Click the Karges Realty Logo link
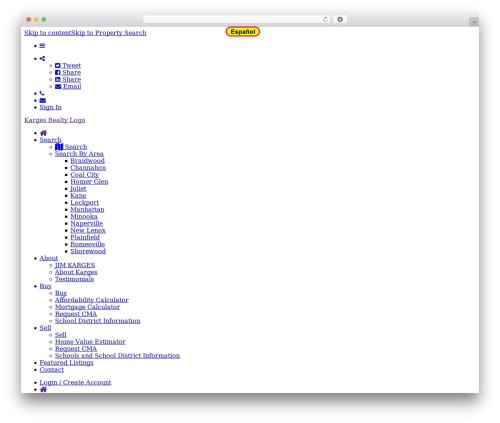Image resolution: width=500 pixels, height=423 pixels. pos(55,120)
